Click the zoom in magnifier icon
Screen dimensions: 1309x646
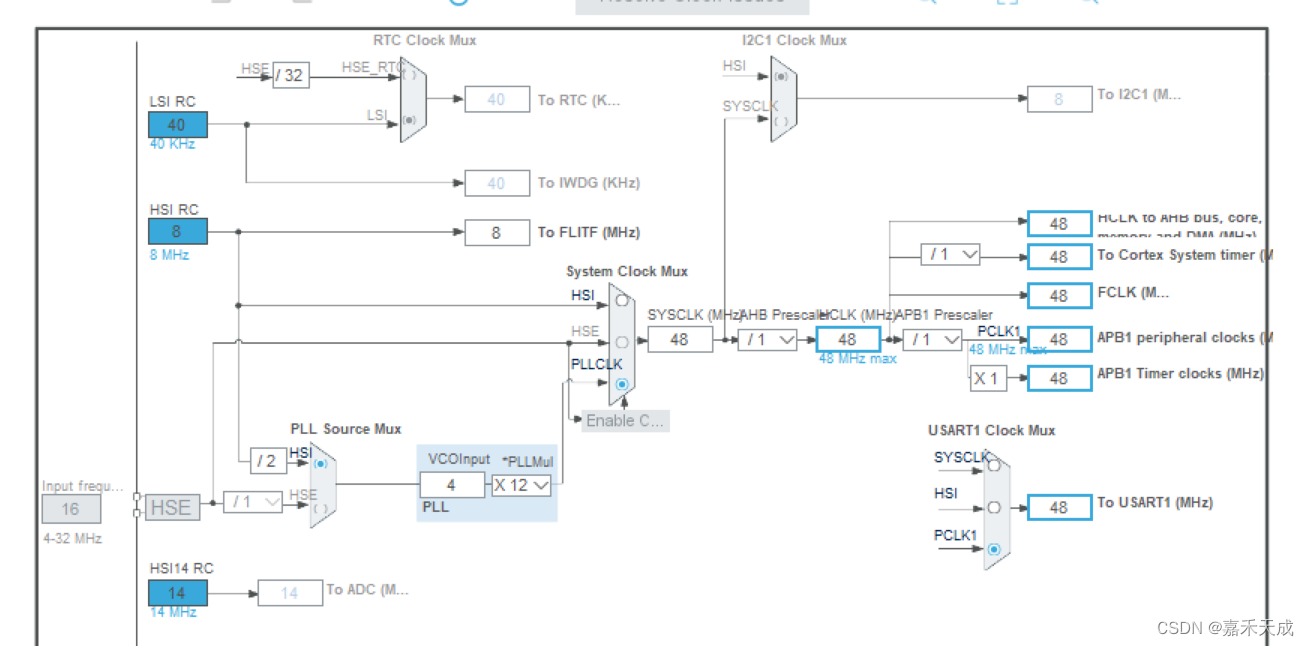(x=925, y=4)
